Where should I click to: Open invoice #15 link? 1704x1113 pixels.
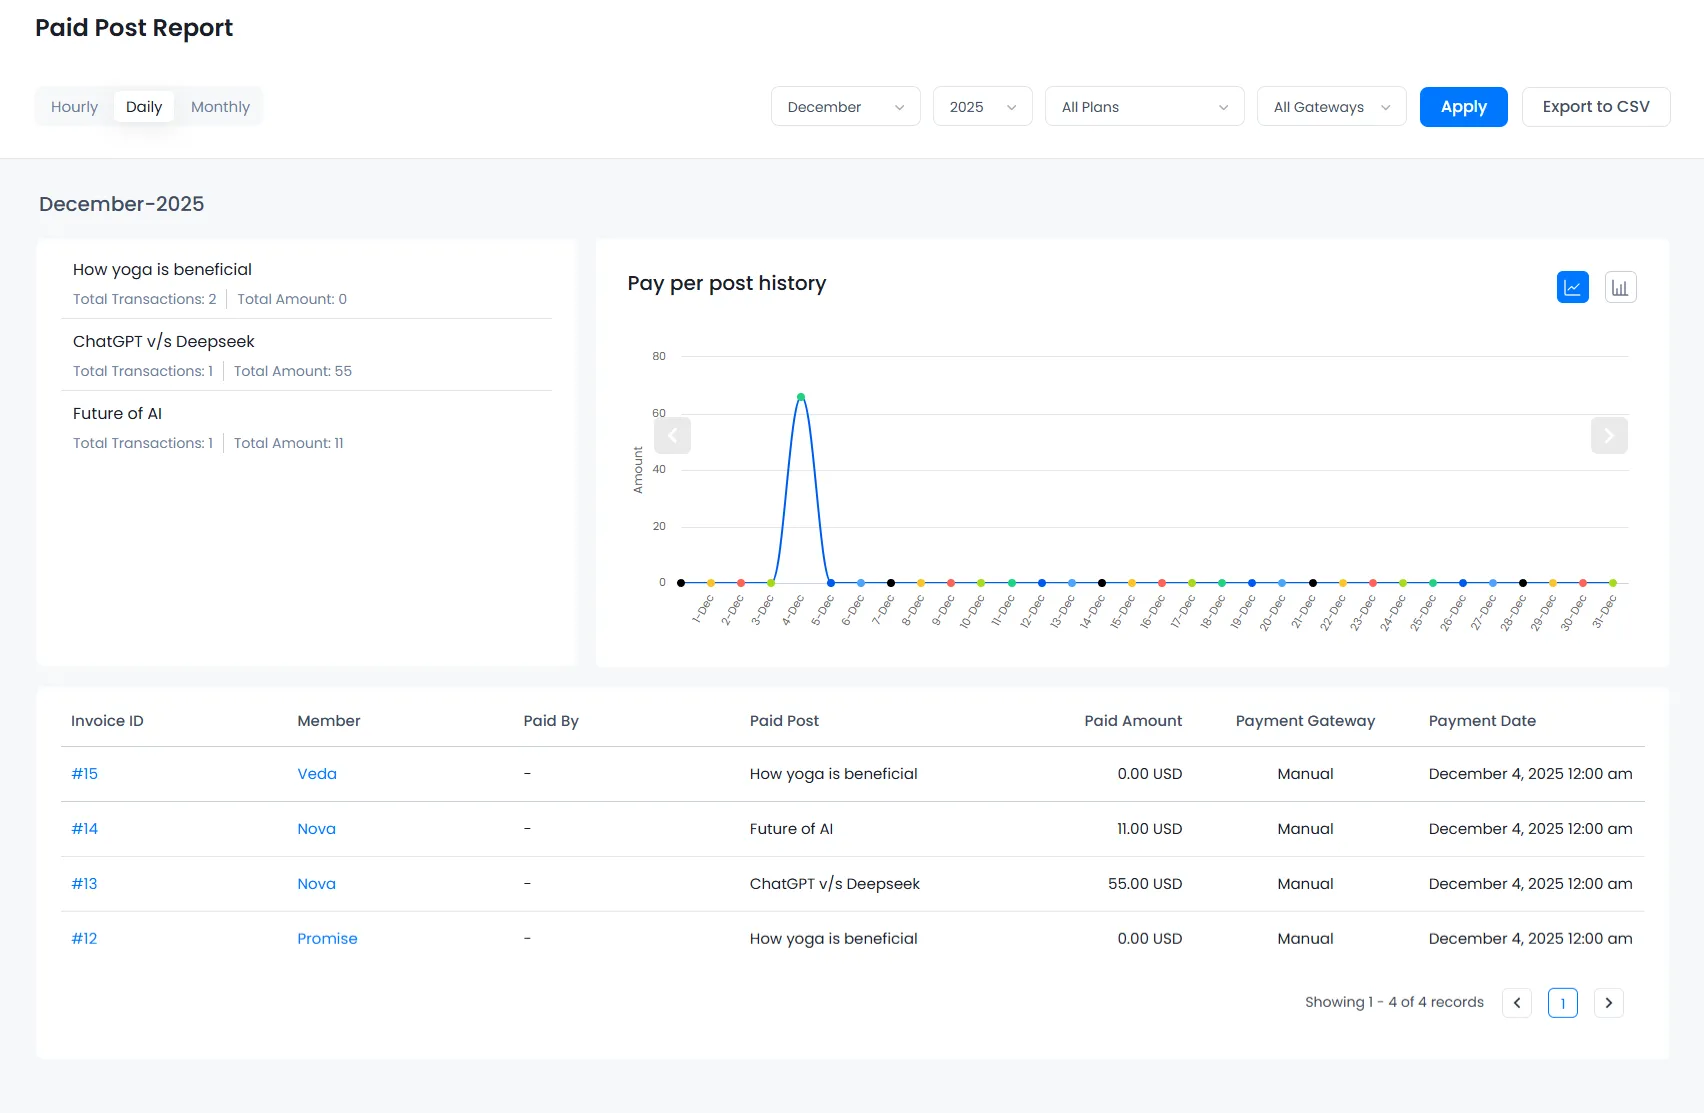(x=84, y=773)
